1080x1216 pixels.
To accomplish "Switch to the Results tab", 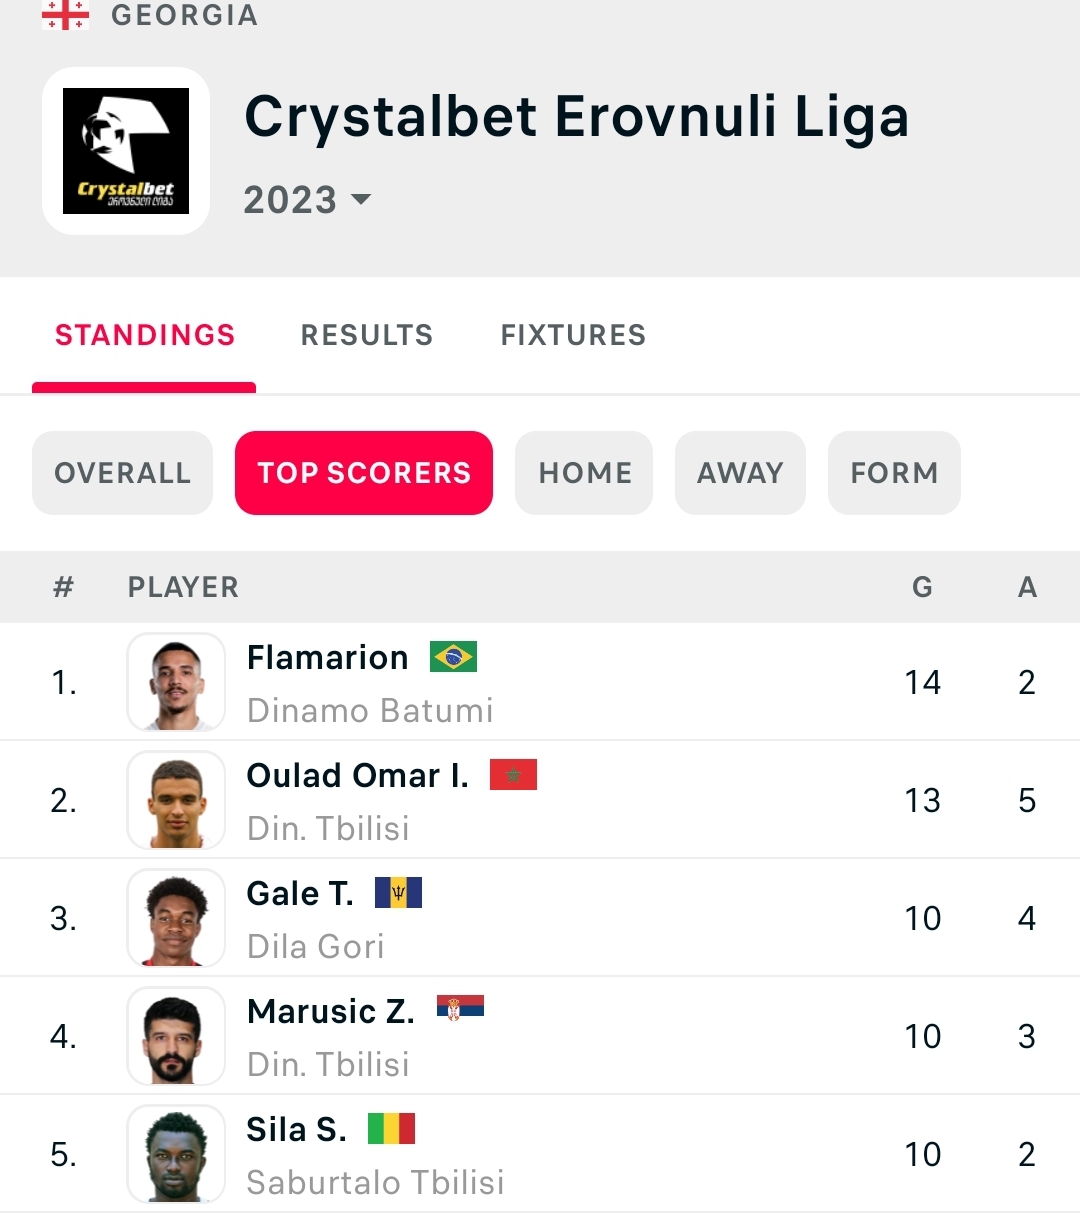I will pyautogui.click(x=367, y=335).
